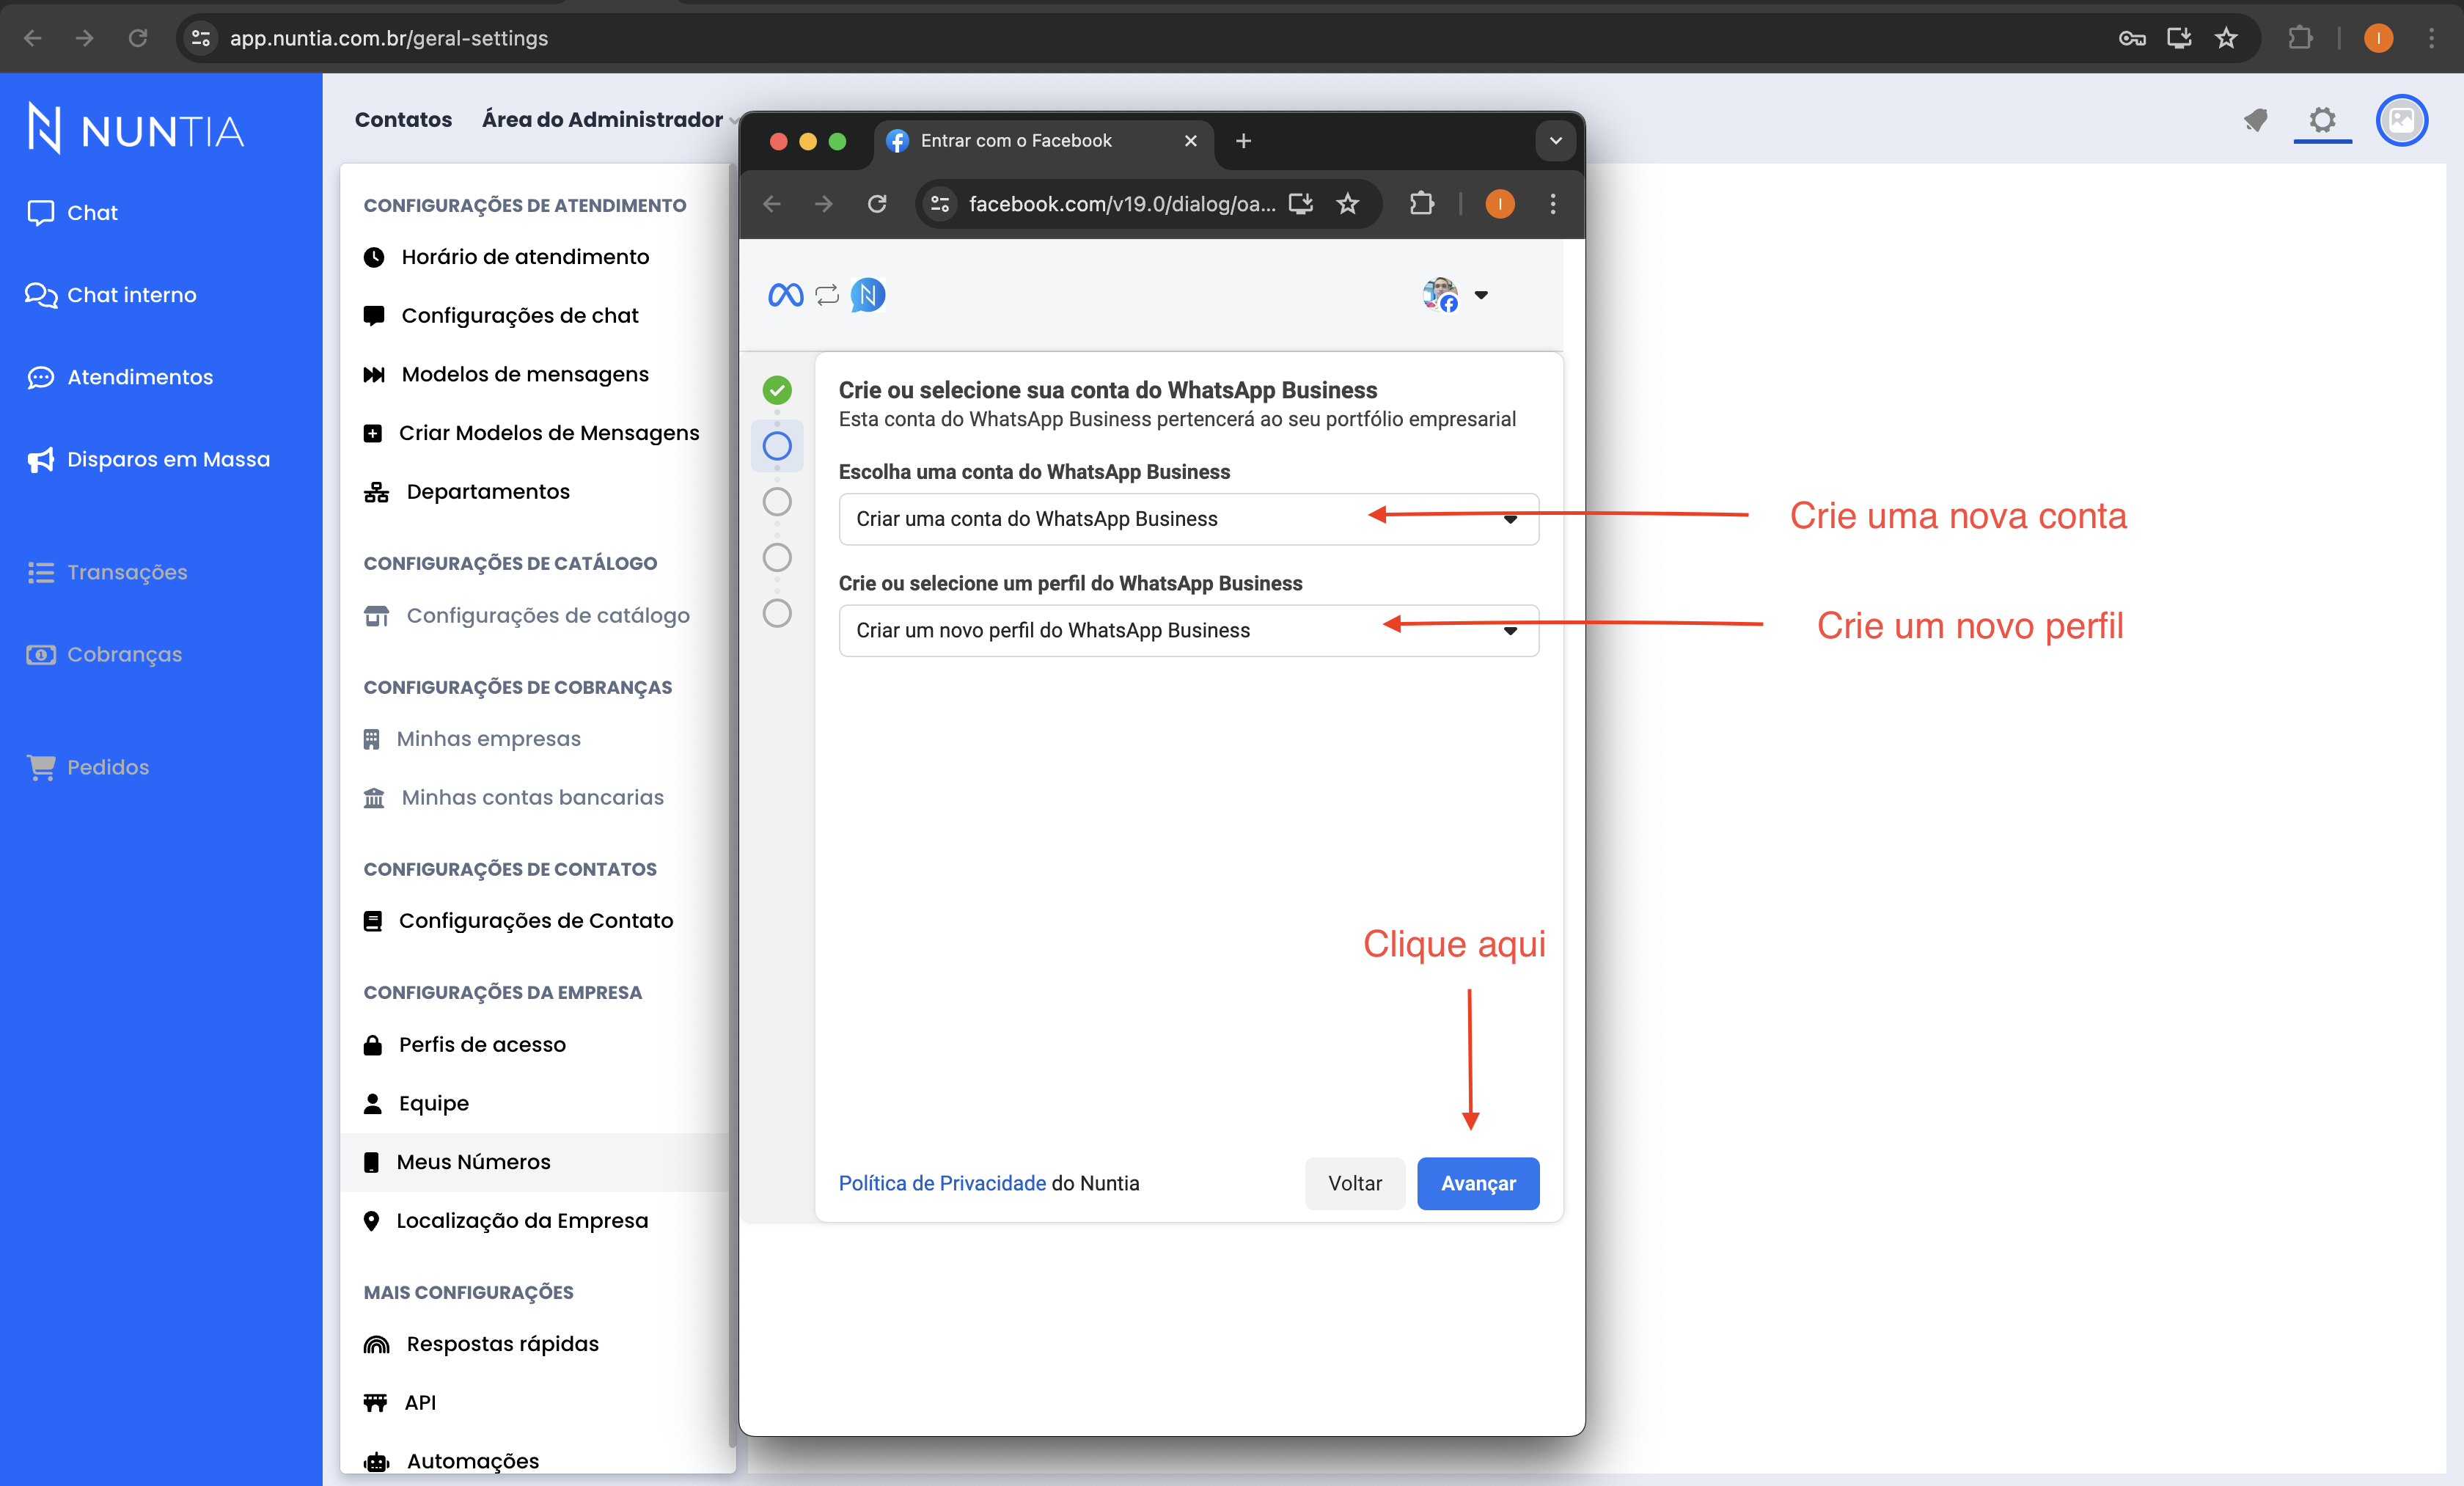Click the pin notification icon in header
This screenshot has height=1486, width=2464.
[2255, 120]
